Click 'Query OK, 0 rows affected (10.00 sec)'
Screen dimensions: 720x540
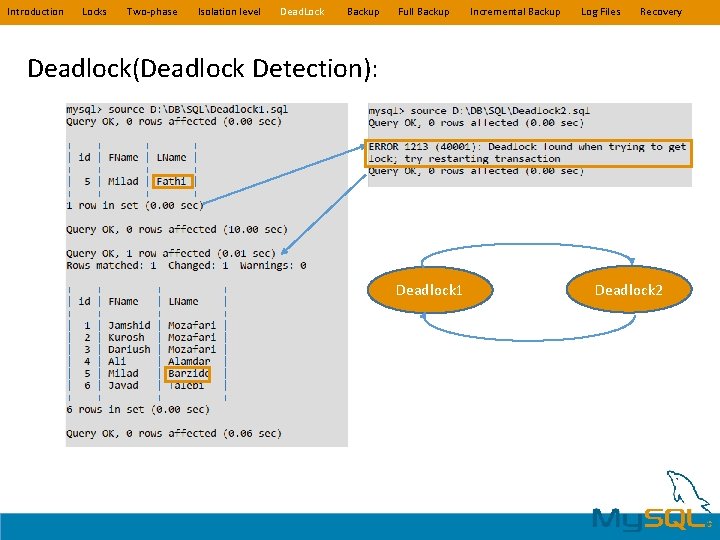[177, 230]
